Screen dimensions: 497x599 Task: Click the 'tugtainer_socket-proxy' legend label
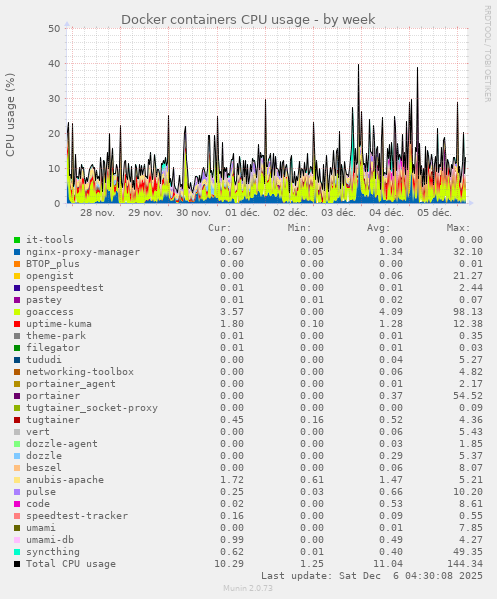92,408
